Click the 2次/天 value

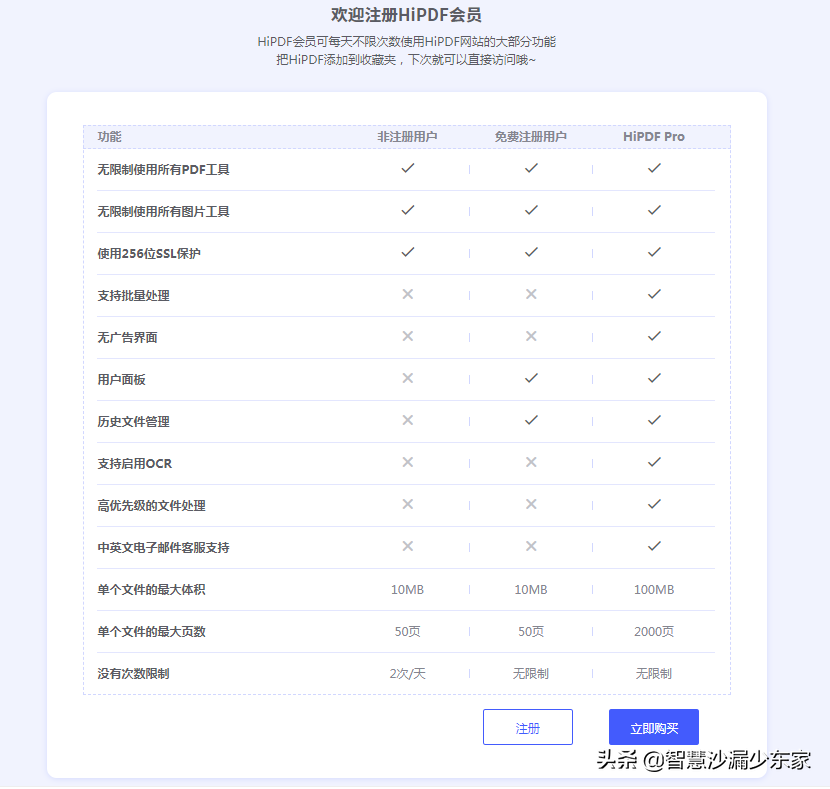(408, 674)
